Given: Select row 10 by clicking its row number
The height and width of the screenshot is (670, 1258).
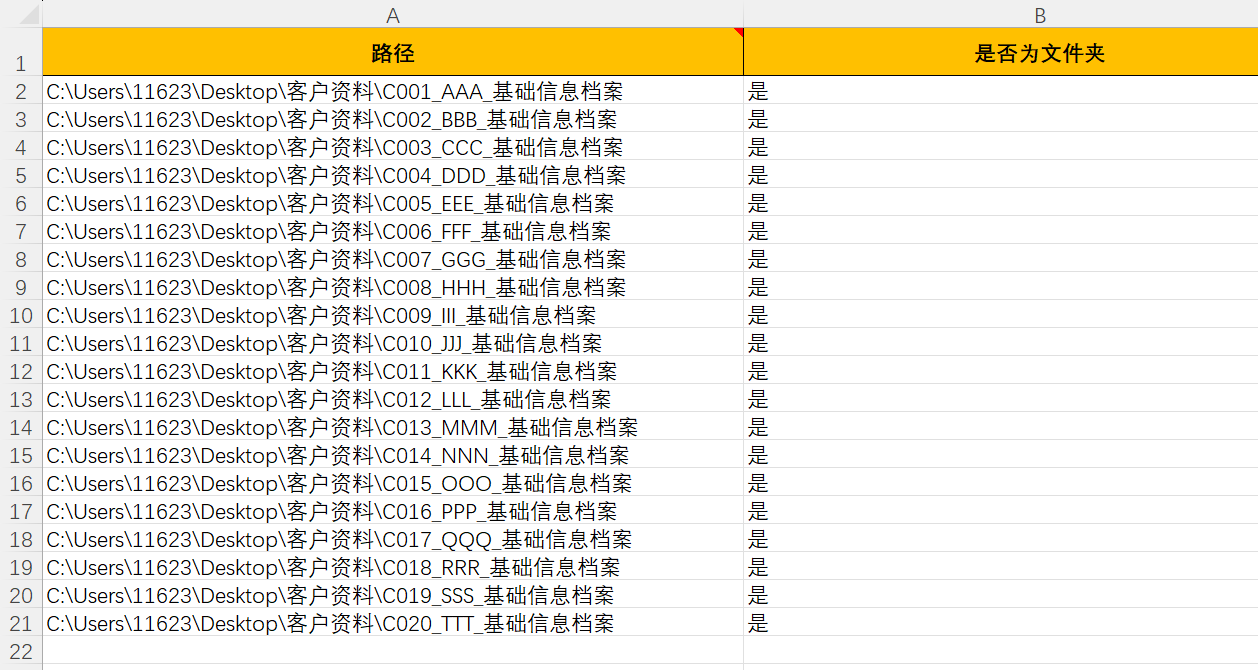Looking at the screenshot, I should coord(19,314).
